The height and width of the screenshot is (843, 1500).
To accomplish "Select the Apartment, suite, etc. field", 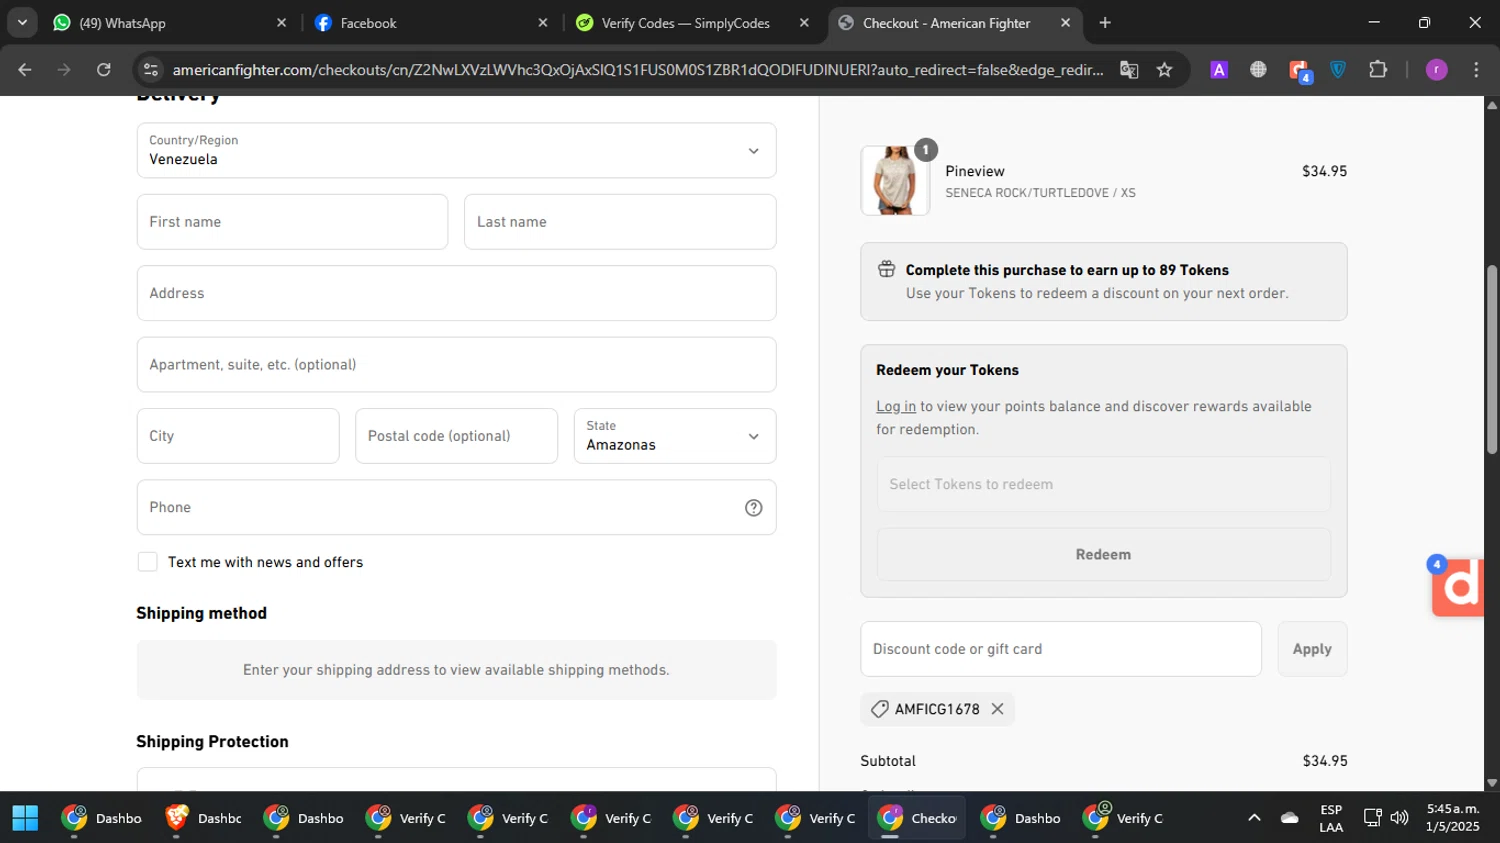I will (456, 365).
